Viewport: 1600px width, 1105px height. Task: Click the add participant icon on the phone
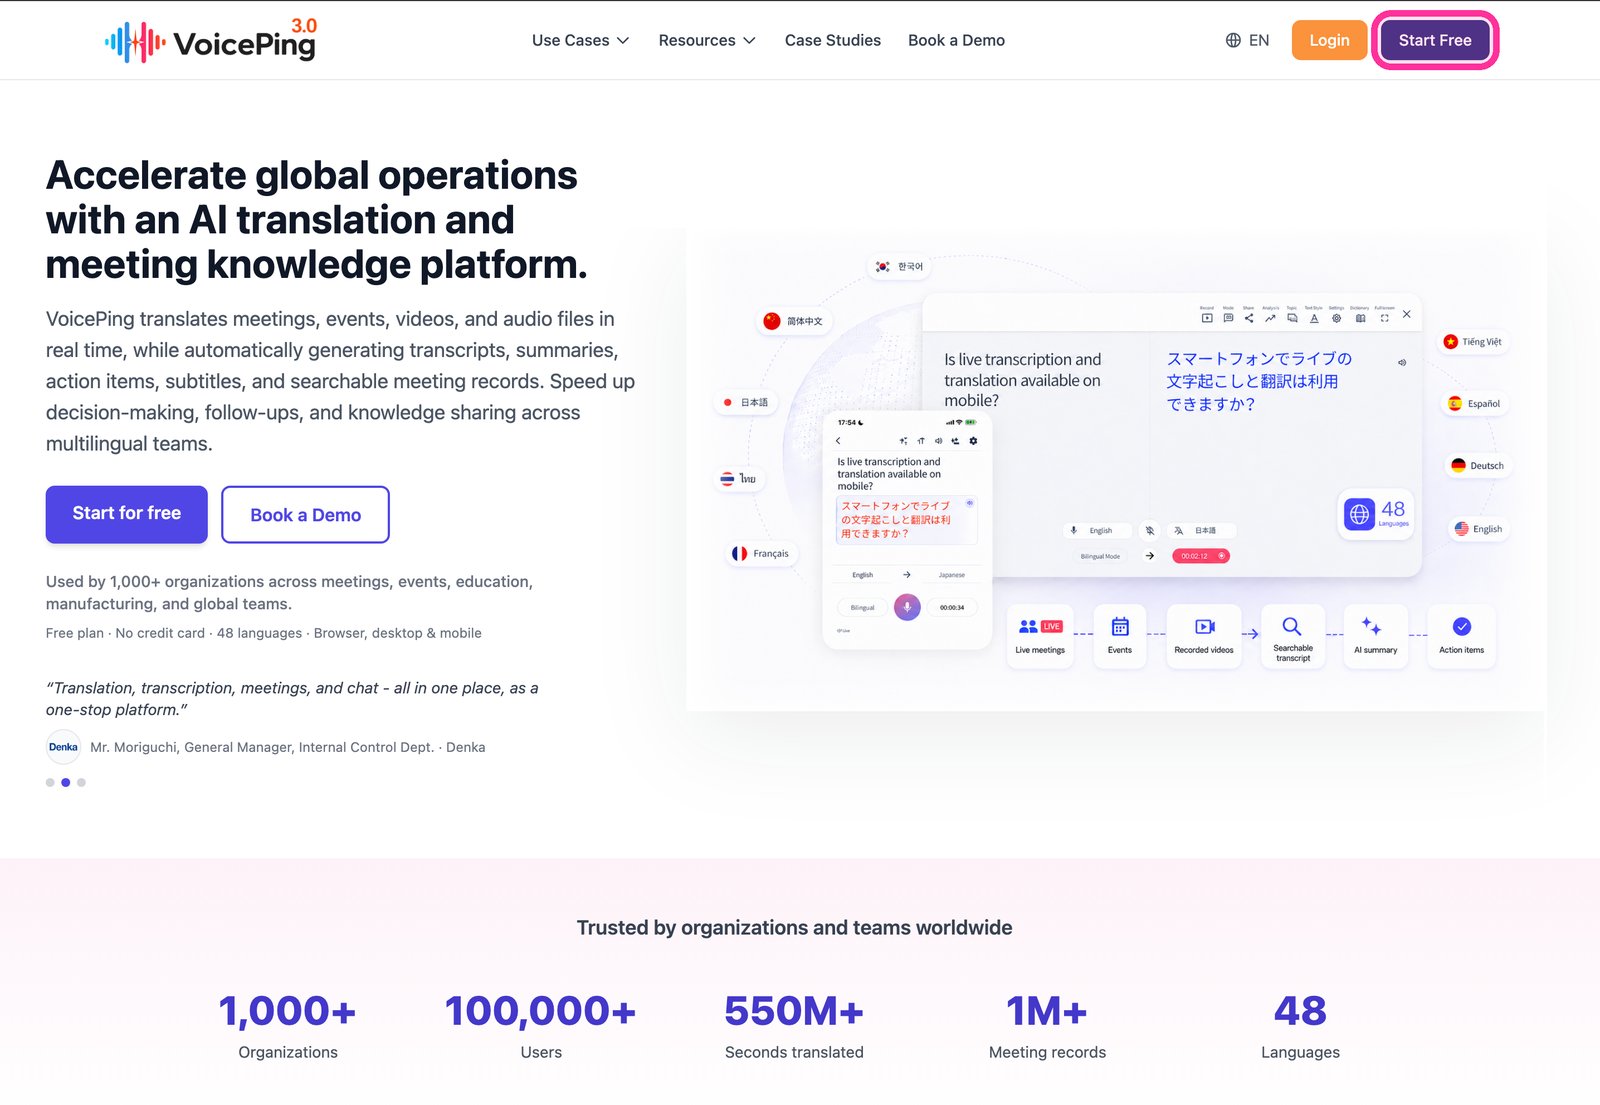point(955,440)
